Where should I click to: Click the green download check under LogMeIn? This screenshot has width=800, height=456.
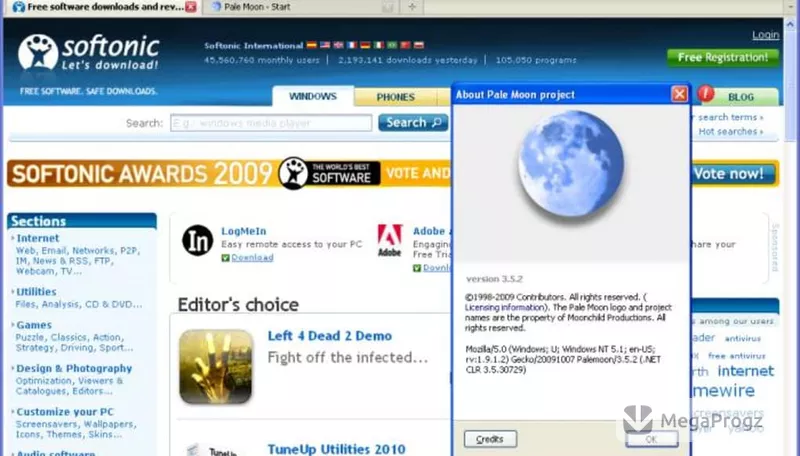tap(225, 258)
